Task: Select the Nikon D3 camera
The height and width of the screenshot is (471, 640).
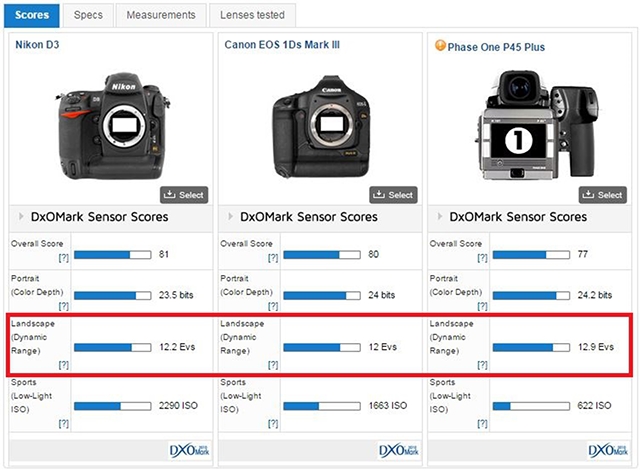Action: point(183,194)
